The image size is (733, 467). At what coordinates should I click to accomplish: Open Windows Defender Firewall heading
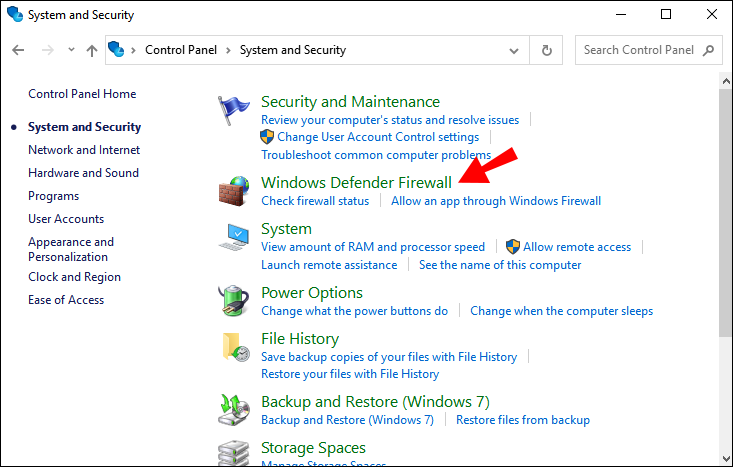(356, 182)
